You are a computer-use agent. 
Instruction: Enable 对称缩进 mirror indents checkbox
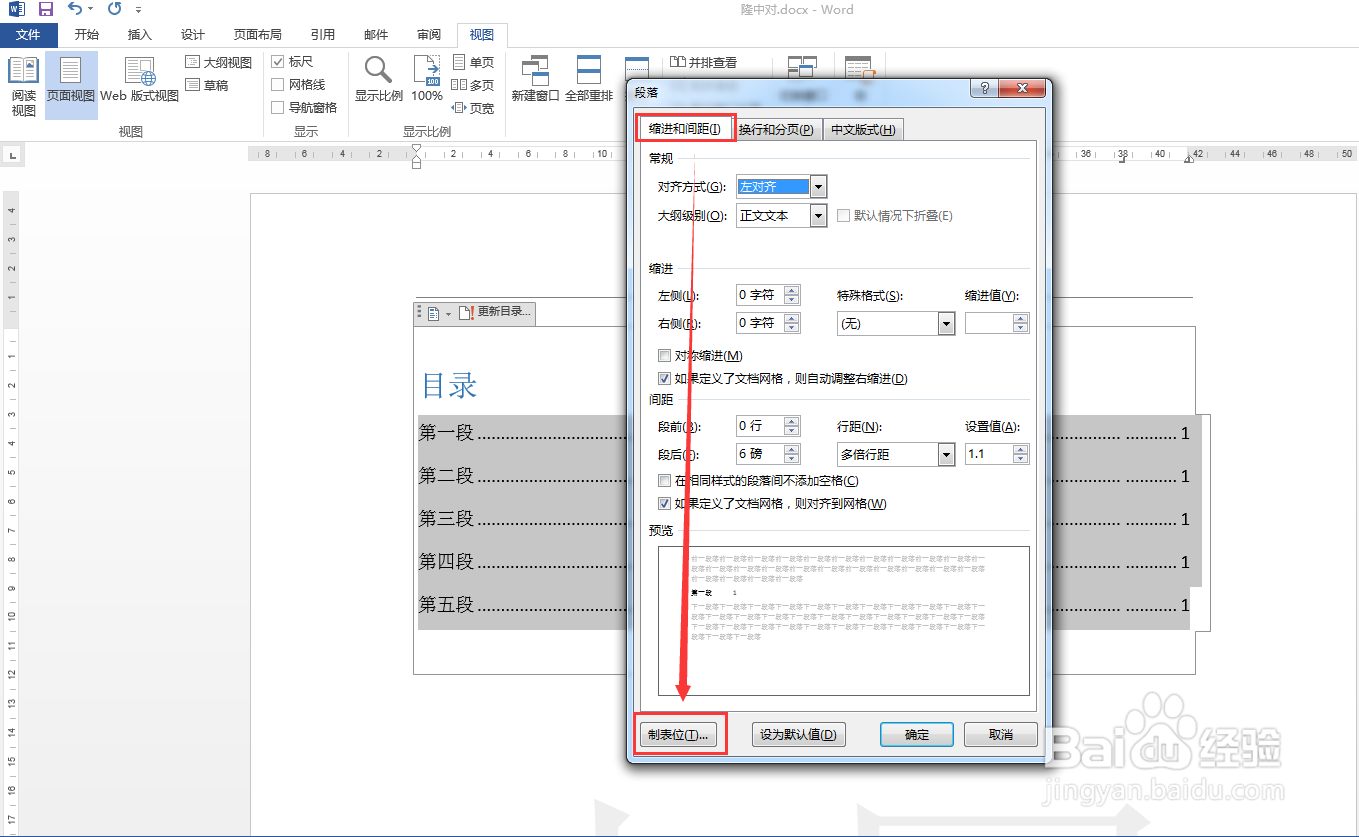664,356
